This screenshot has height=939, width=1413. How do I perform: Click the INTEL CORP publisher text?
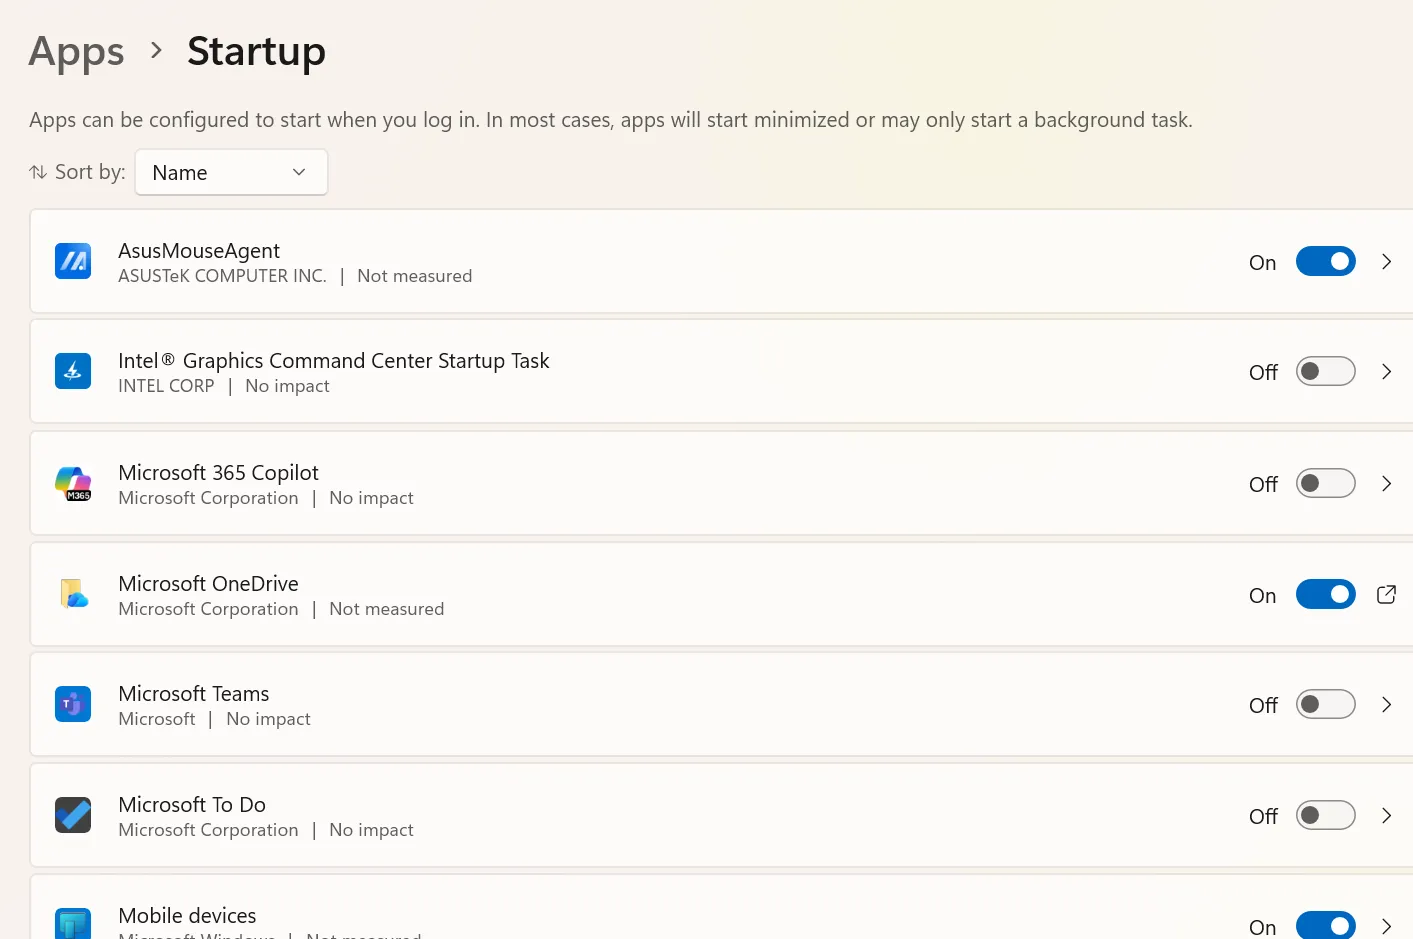[x=166, y=386]
